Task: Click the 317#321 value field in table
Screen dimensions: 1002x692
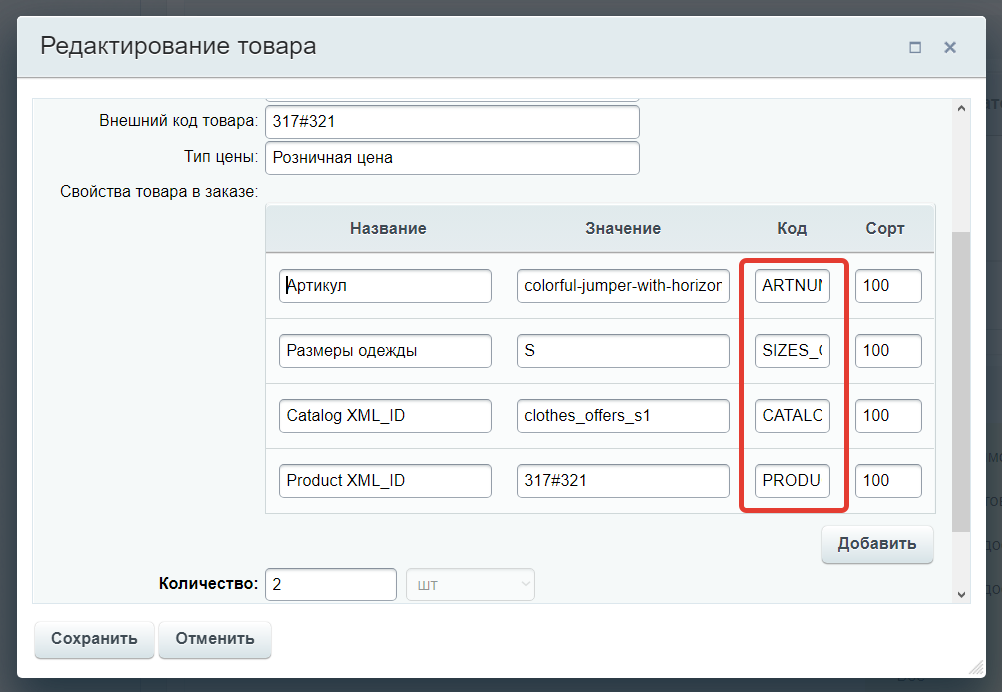Action: tap(623, 481)
